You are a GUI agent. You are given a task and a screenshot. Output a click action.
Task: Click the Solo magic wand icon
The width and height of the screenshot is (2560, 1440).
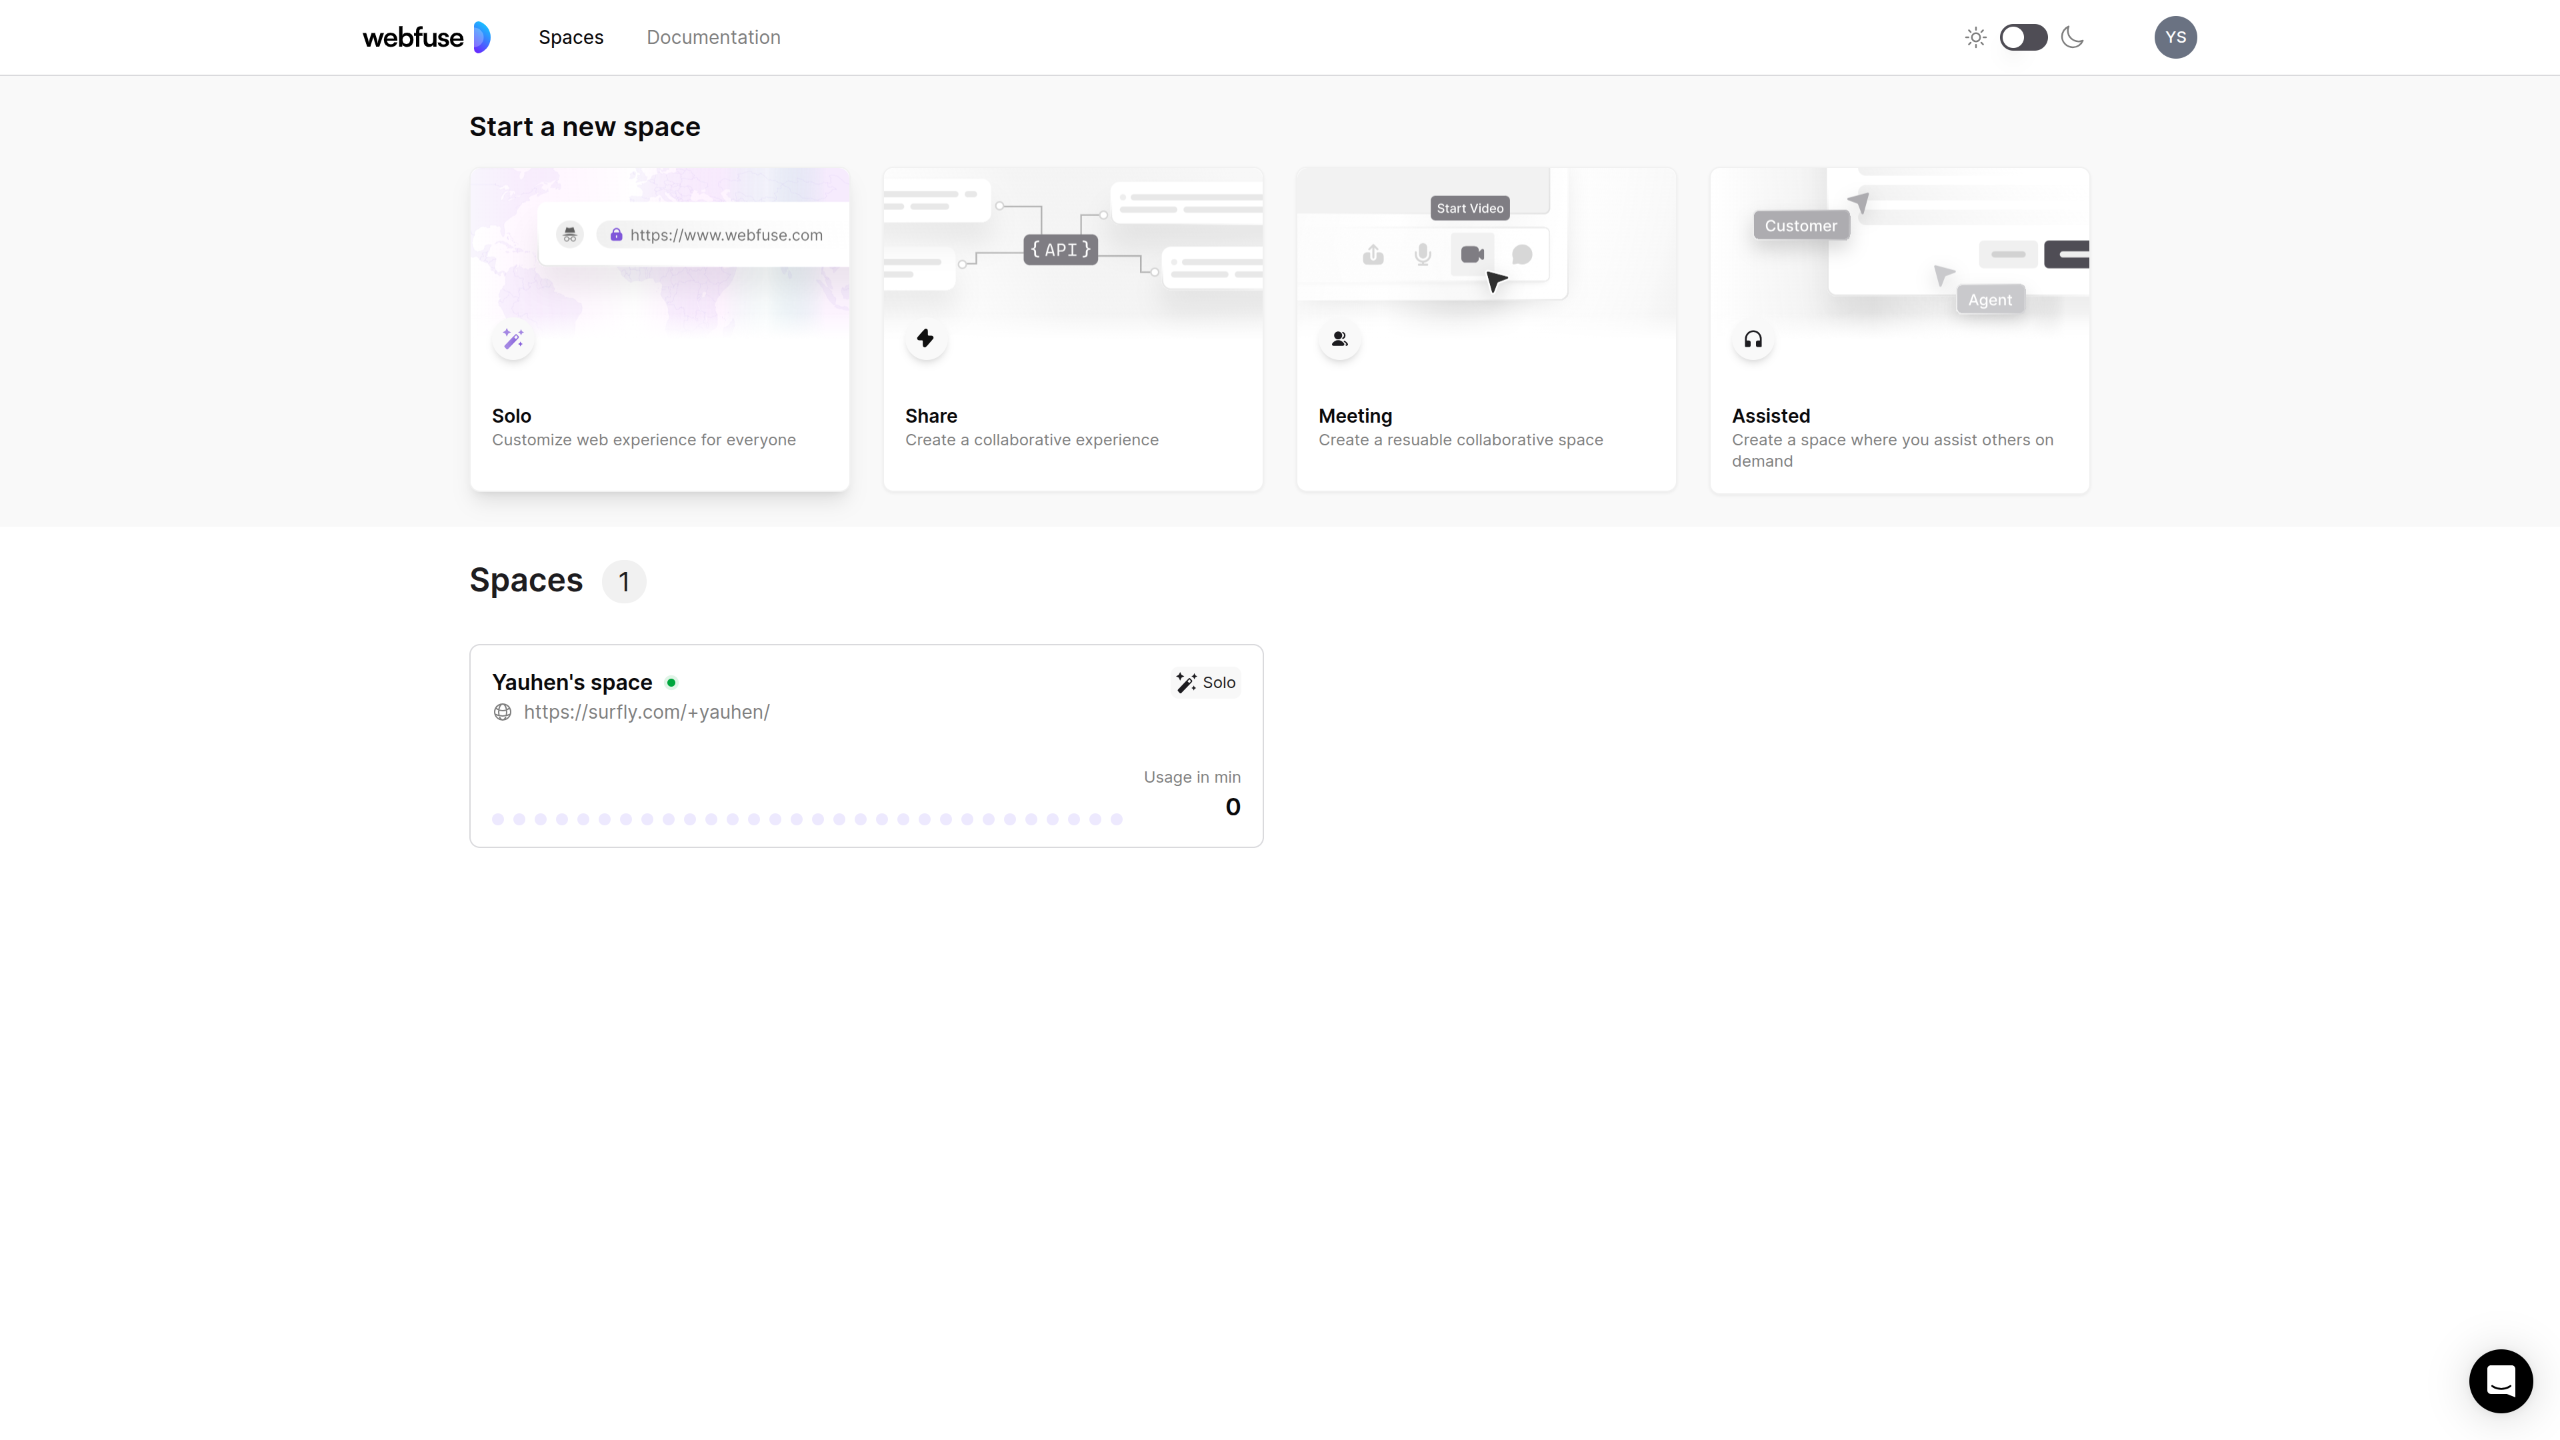point(513,340)
